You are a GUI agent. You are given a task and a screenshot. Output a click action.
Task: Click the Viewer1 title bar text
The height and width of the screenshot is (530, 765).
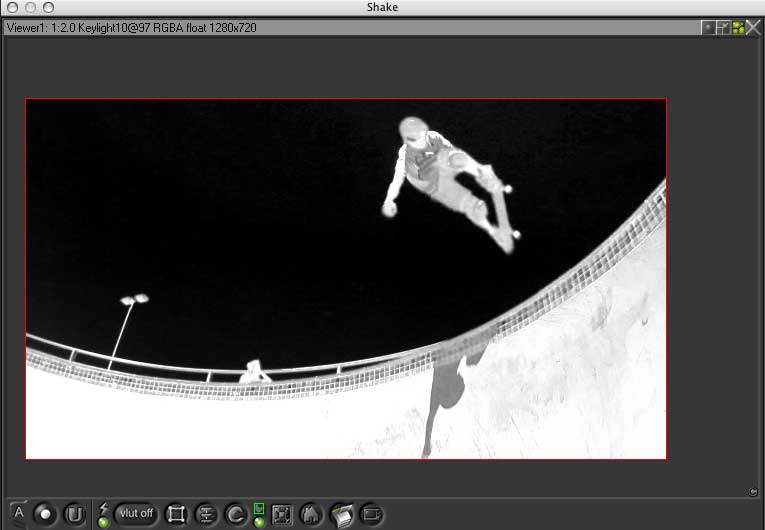tap(131, 28)
